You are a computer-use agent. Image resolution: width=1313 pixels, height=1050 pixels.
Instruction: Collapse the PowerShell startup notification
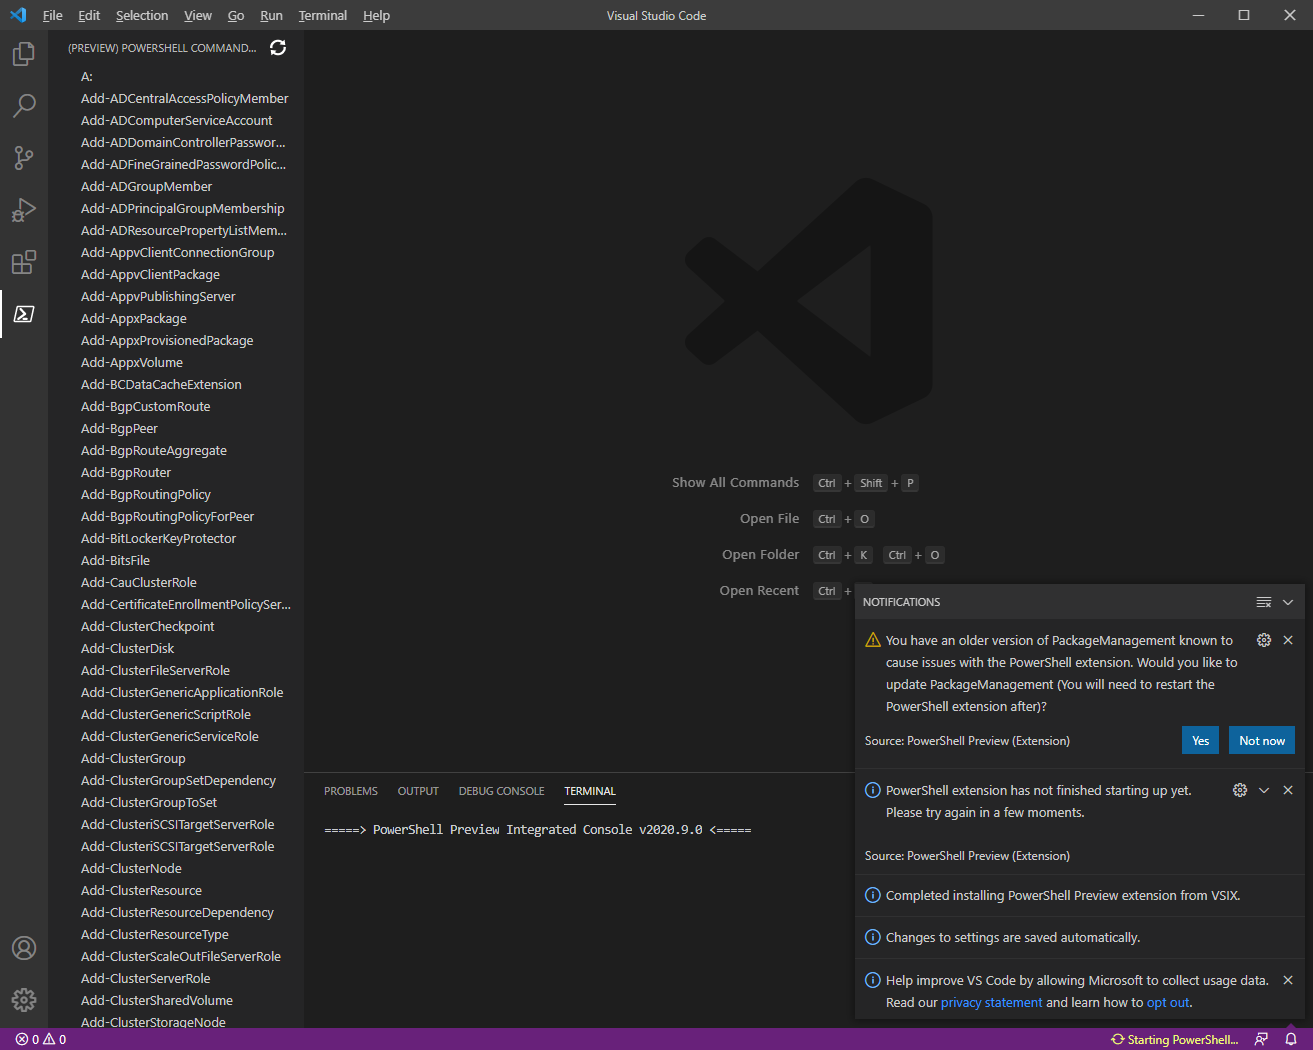[1264, 790]
